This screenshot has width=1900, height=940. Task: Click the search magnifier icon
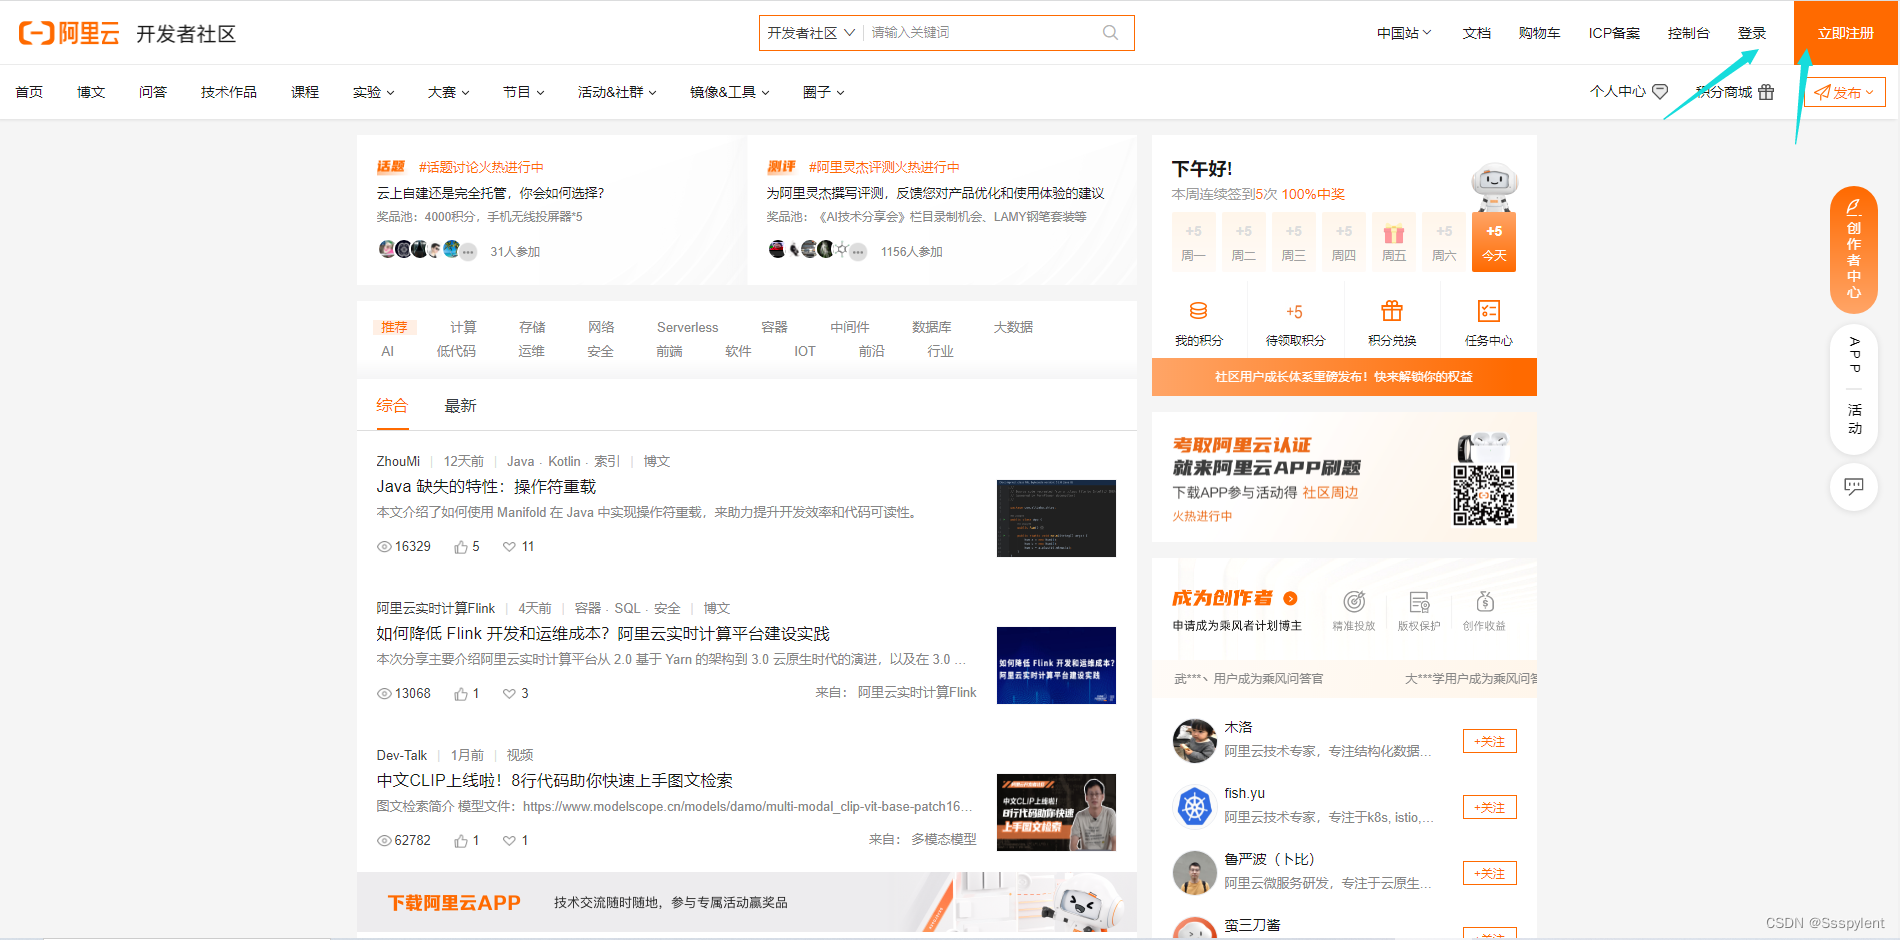click(1110, 32)
